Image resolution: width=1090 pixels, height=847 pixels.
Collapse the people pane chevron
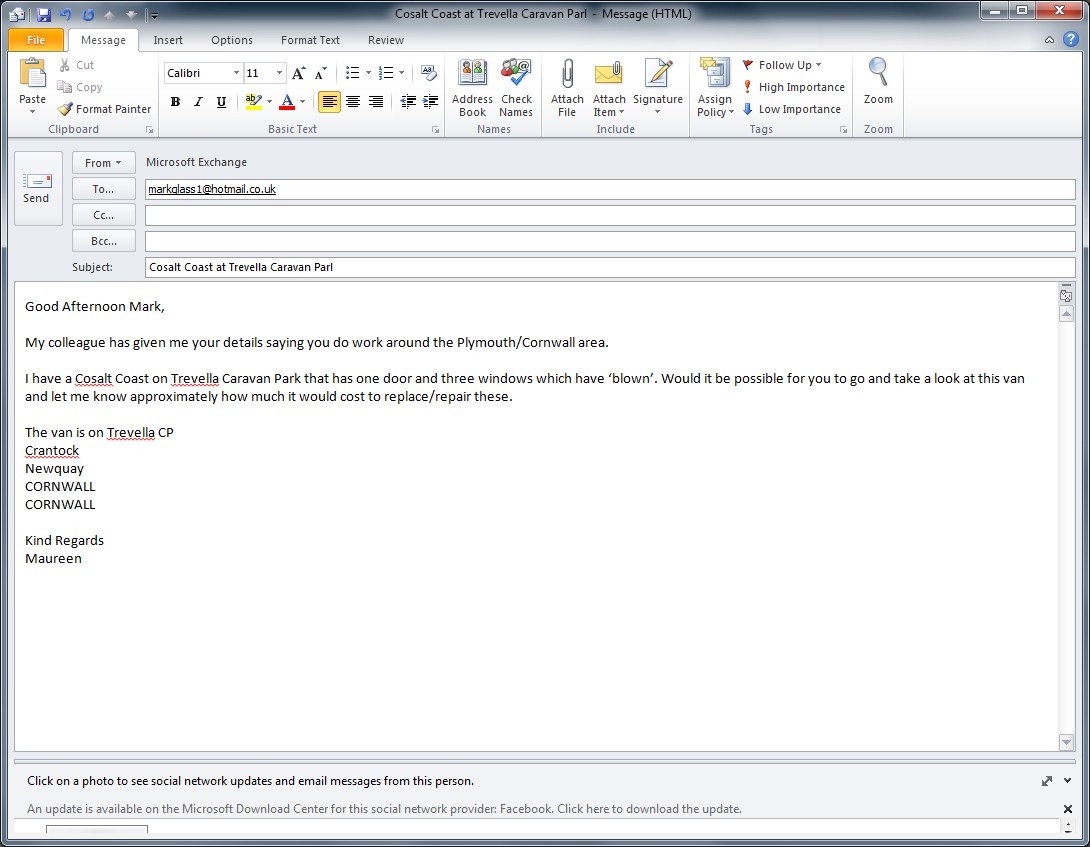[x=1068, y=781]
